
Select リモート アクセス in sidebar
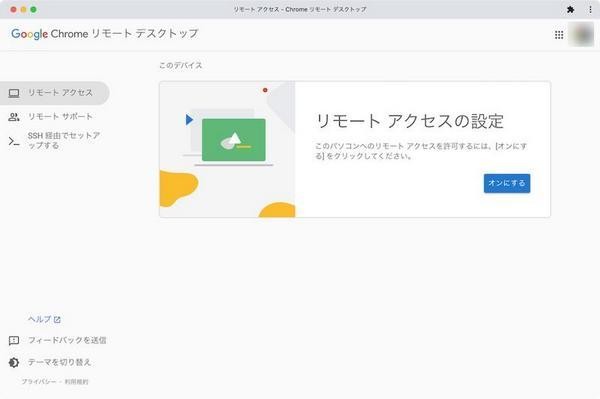[55, 93]
